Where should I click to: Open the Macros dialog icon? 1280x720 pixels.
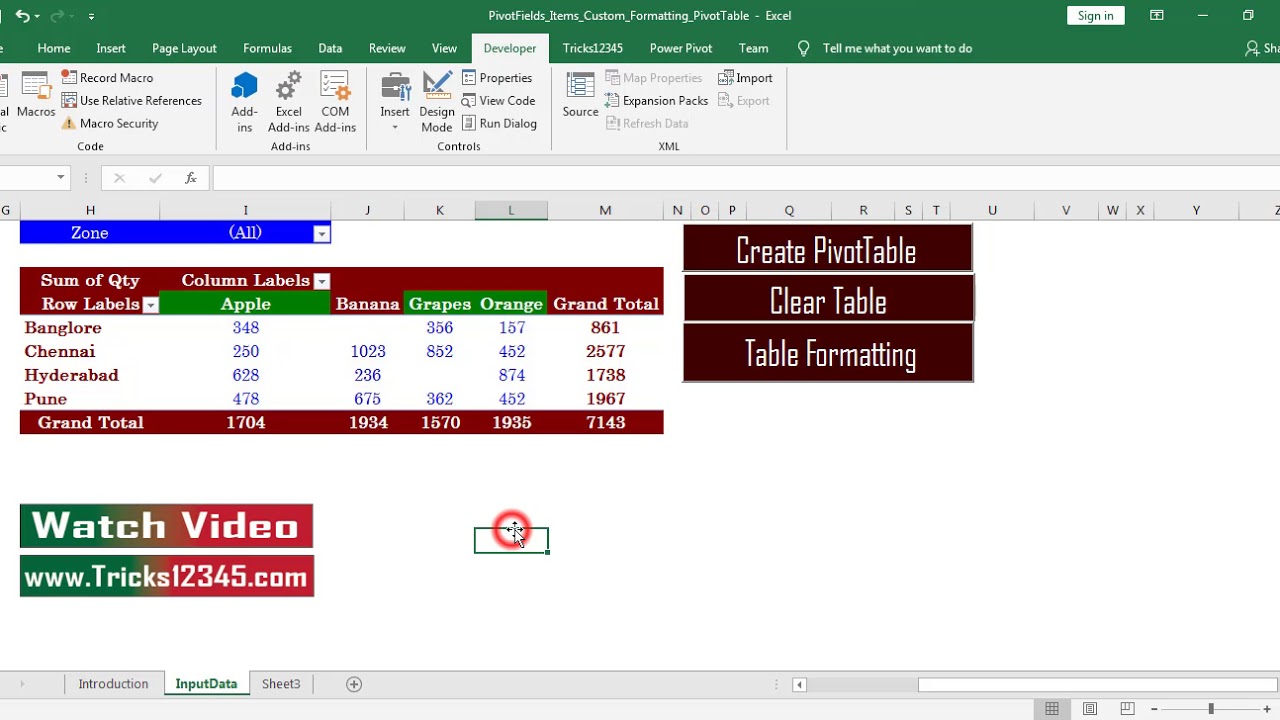36,96
